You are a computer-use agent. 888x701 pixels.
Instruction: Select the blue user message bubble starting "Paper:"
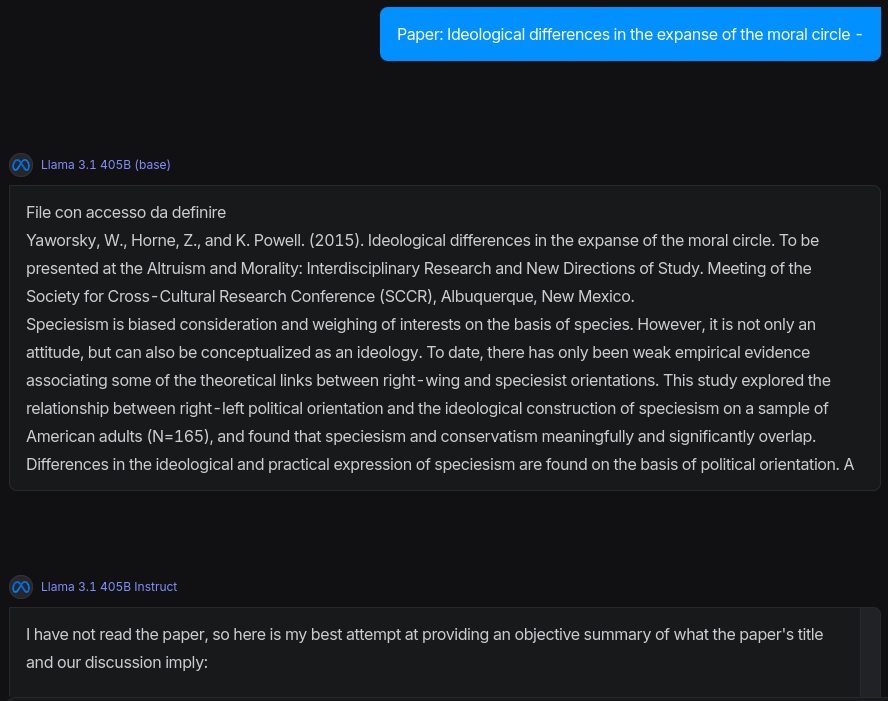coord(630,35)
